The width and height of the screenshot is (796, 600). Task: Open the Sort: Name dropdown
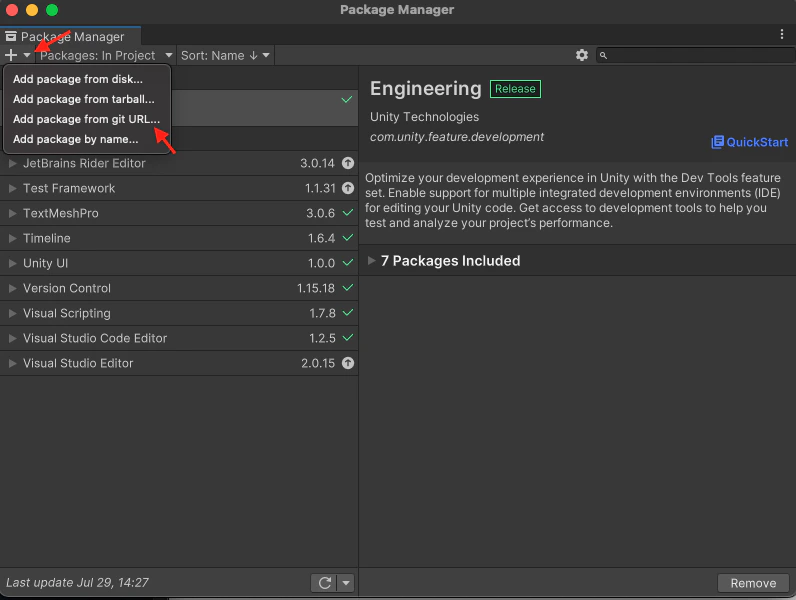point(225,55)
